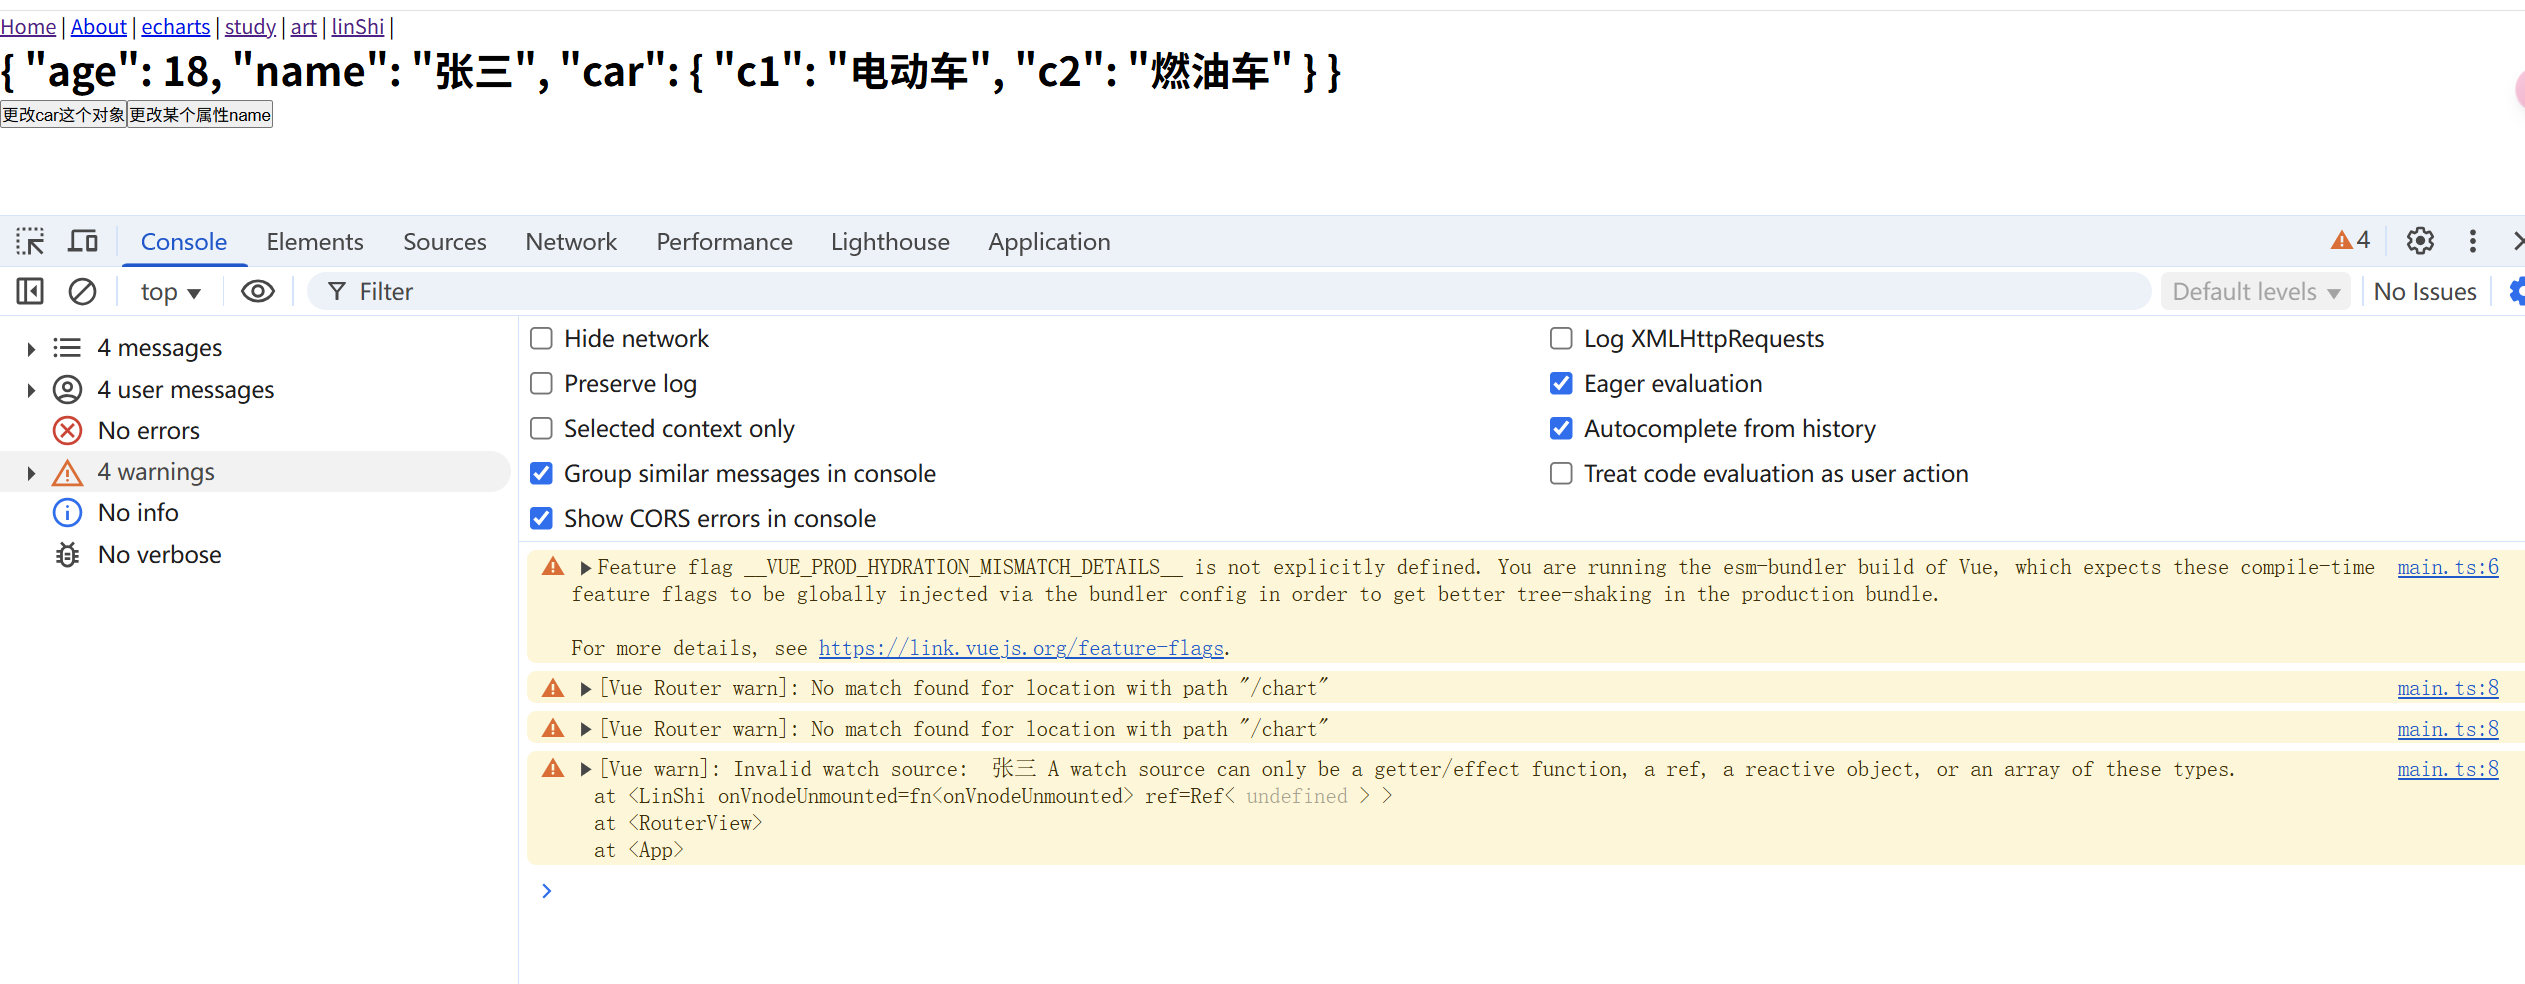Check the Hide network checkbox
Image resolution: width=2525 pixels, height=984 pixels.
(x=541, y=339)
